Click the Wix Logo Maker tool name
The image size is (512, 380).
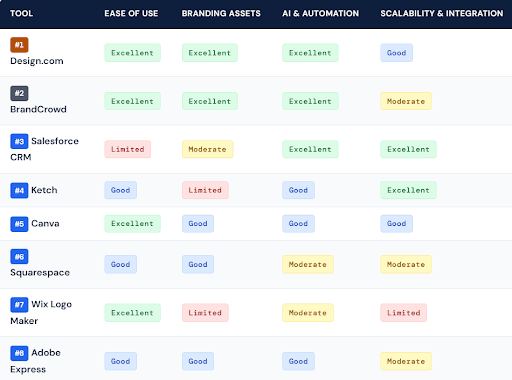[41, 312]
